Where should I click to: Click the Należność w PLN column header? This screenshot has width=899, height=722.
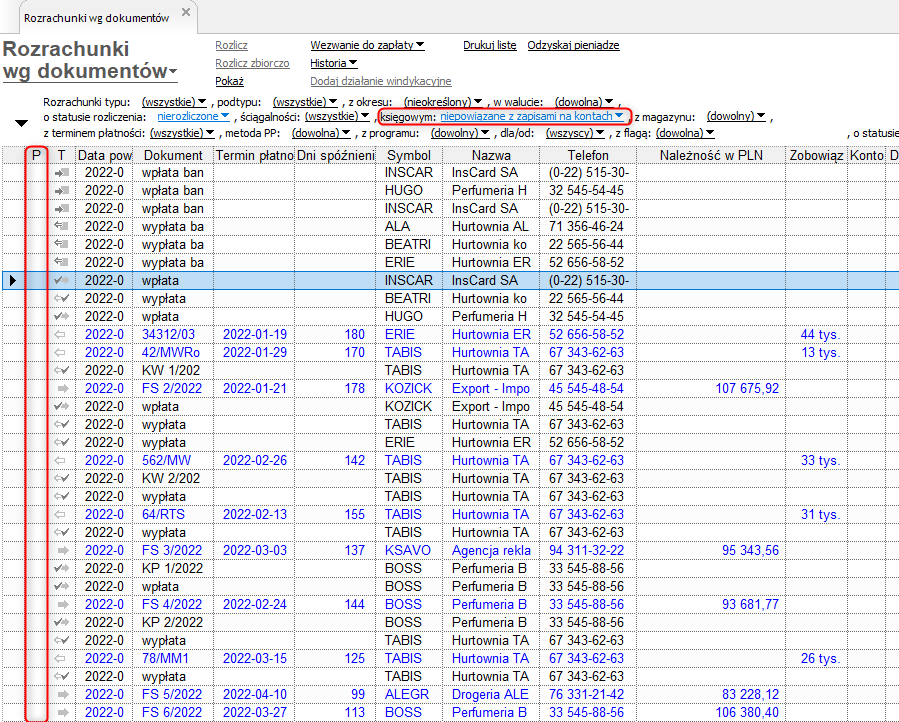(x=710, y=155)
